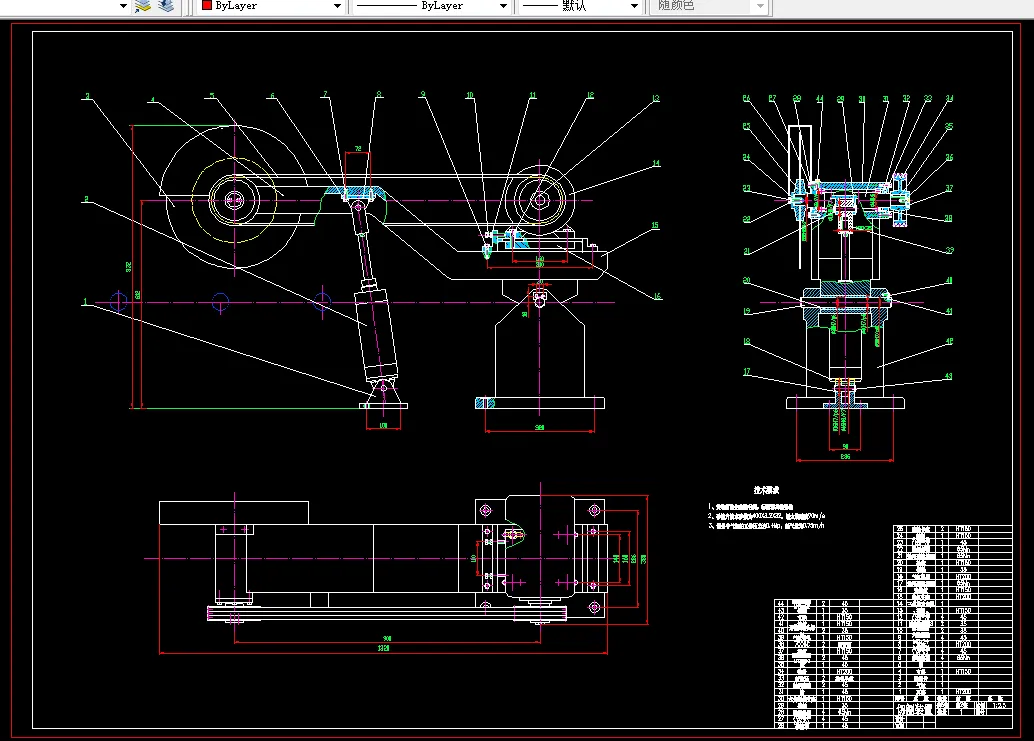Expand the color control ByLayer dropdown
This screenshot has width=1034, height=741.
click(x=337, y=6)
